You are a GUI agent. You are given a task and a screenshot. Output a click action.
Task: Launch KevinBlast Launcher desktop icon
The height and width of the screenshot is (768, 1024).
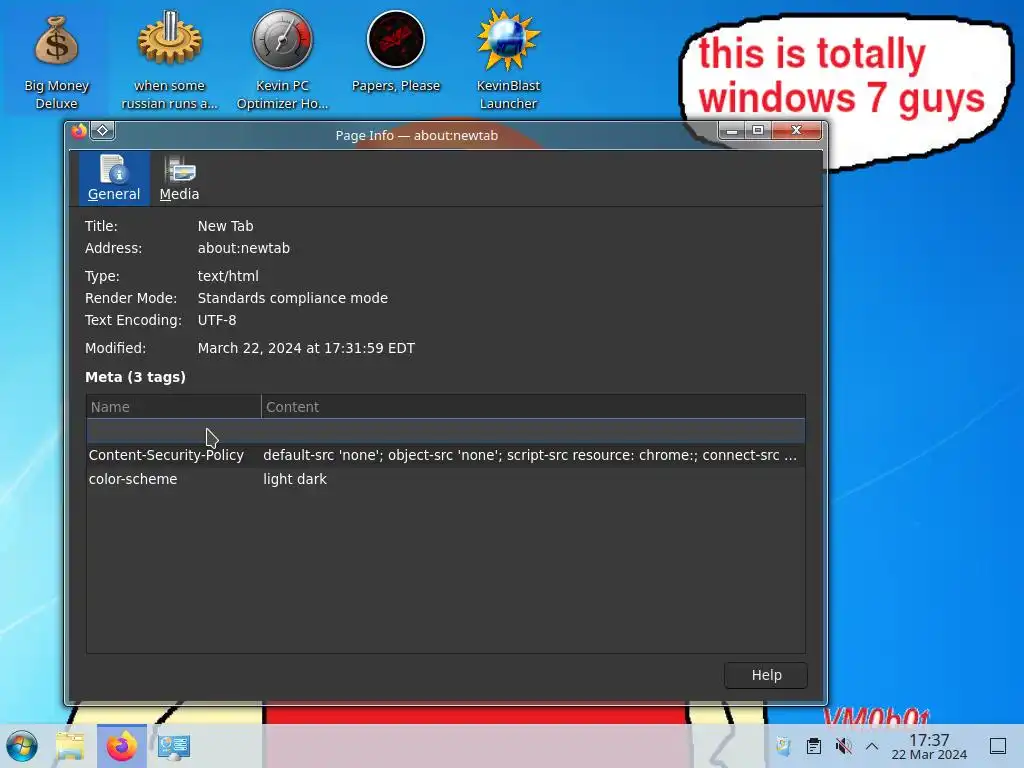coord(508,62)
